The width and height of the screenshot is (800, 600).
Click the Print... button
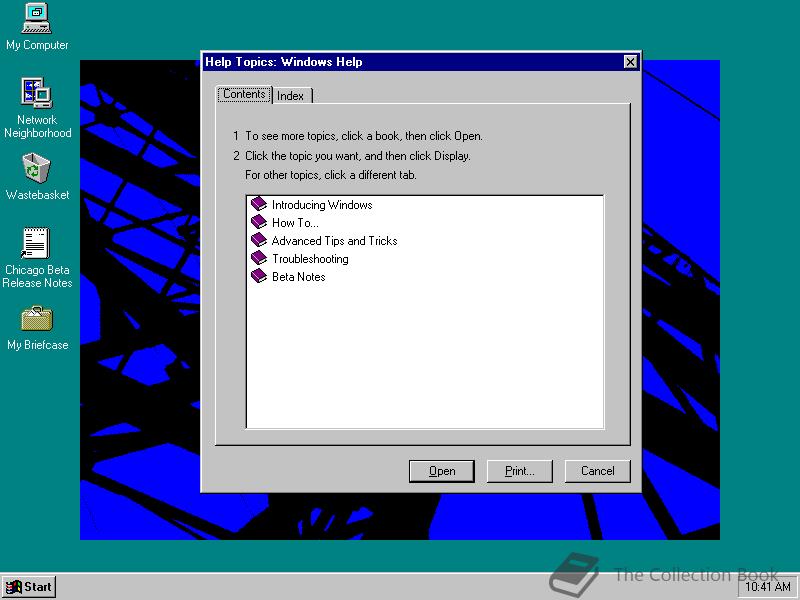[x=519, y=471]
